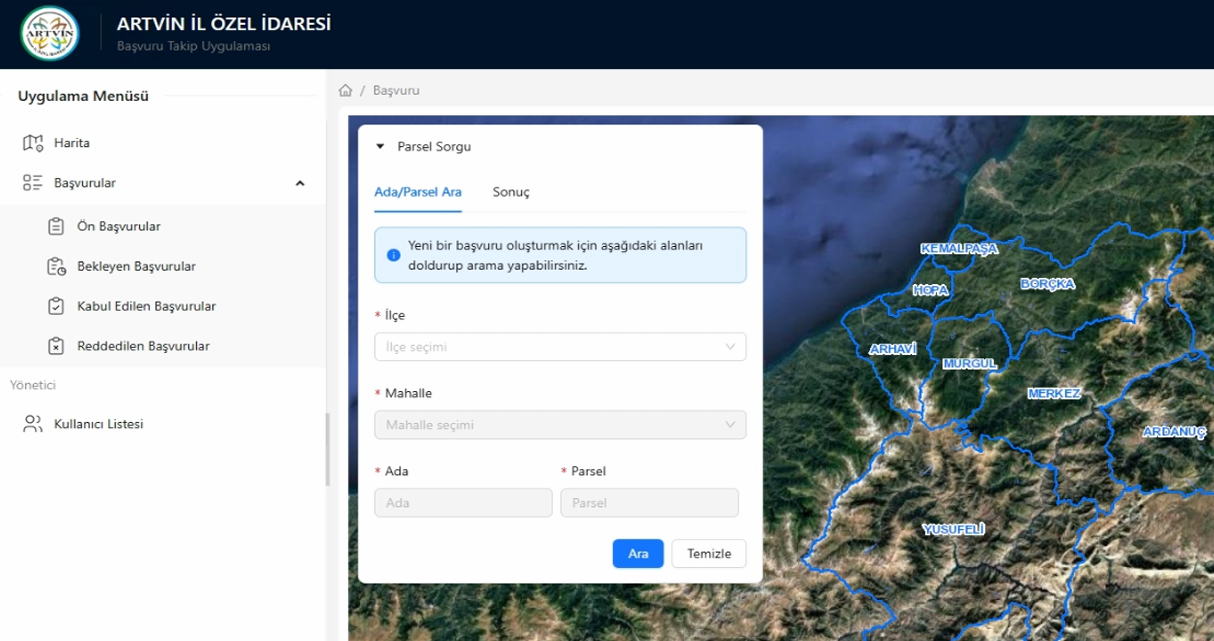Click the Ada input field

463,503
